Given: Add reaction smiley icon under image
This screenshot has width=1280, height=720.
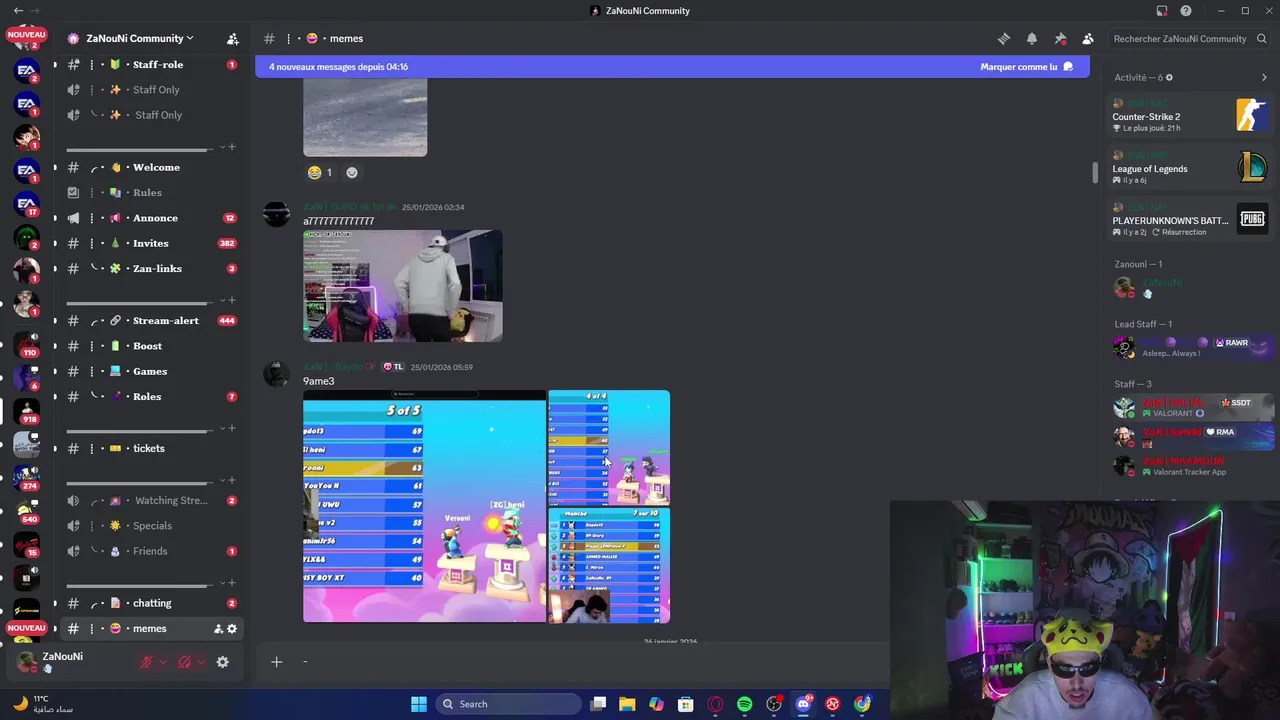Looking at the screenshot, I should (352, 172).
